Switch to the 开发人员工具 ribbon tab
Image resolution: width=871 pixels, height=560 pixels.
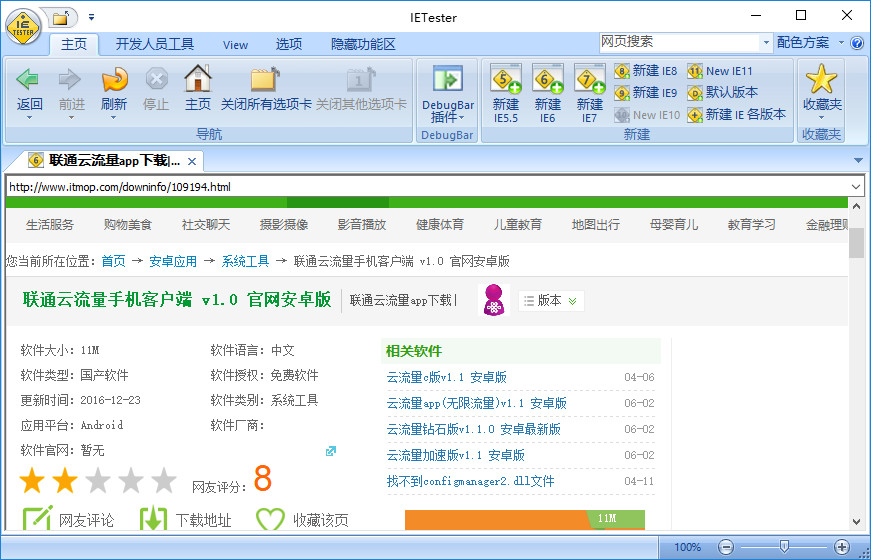coord(154,44)
